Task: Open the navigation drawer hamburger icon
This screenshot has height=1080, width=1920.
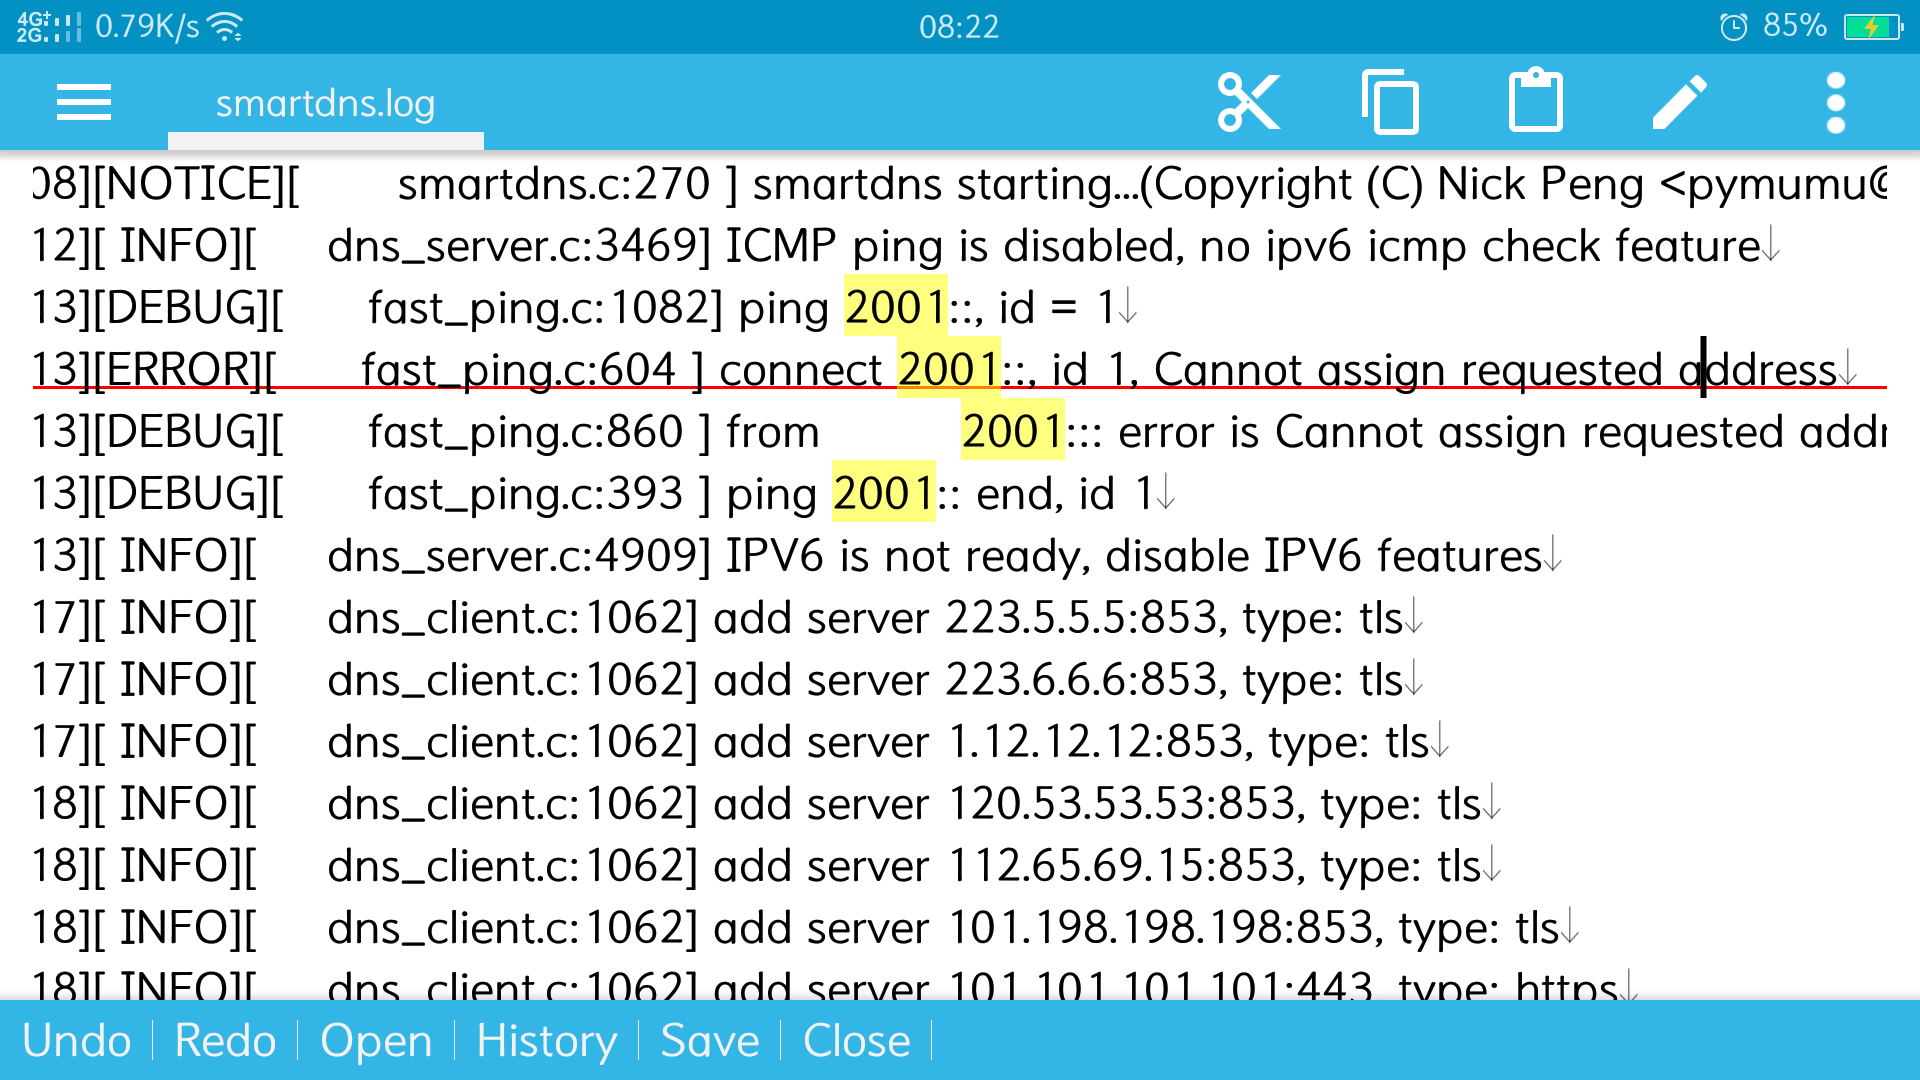Action: point(84,102)
